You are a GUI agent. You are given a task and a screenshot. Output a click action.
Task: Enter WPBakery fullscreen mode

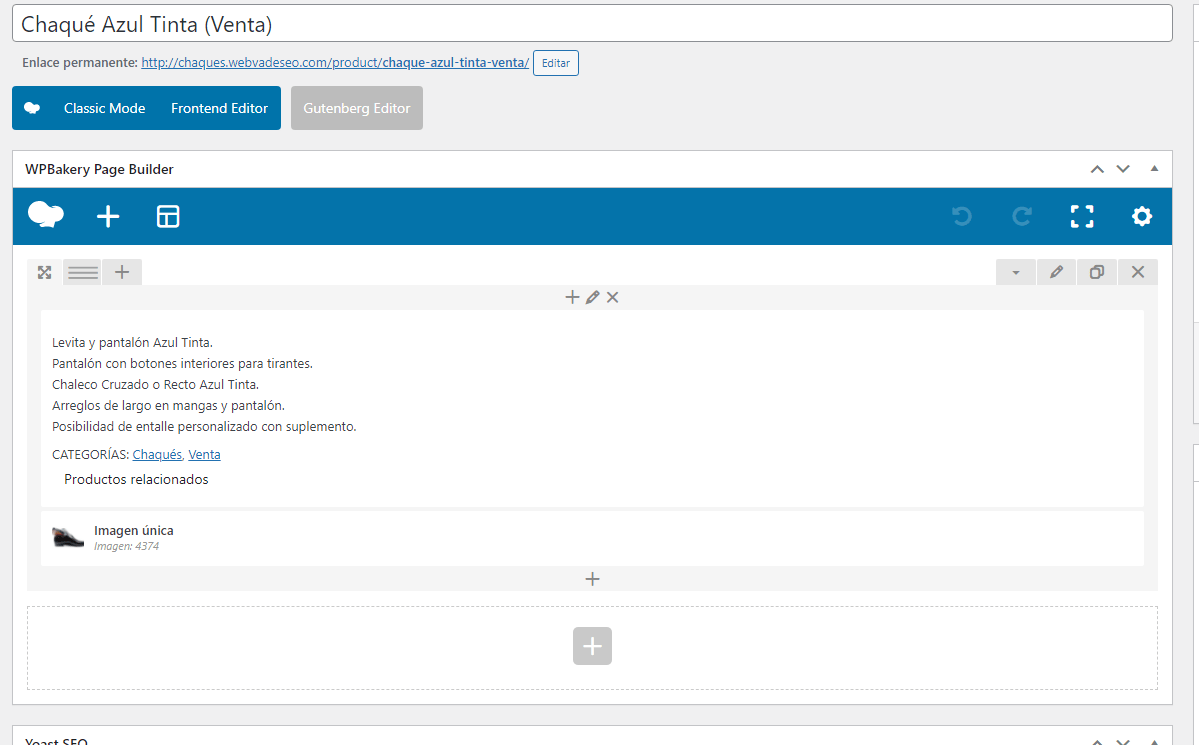coord(1082,216)
